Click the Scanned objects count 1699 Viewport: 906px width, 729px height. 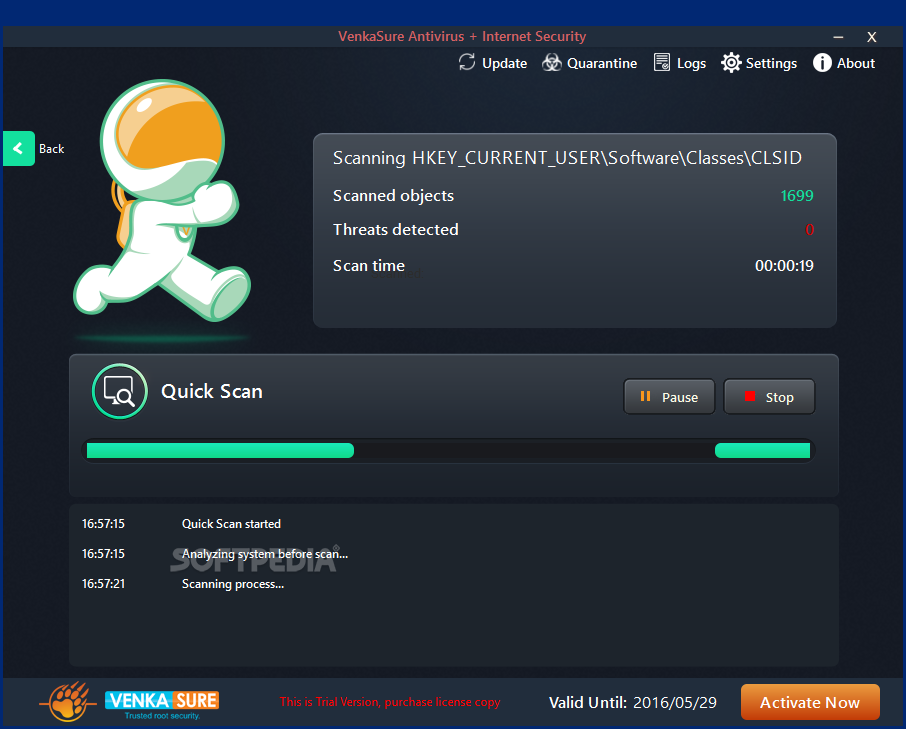click(x=797, y=196)
